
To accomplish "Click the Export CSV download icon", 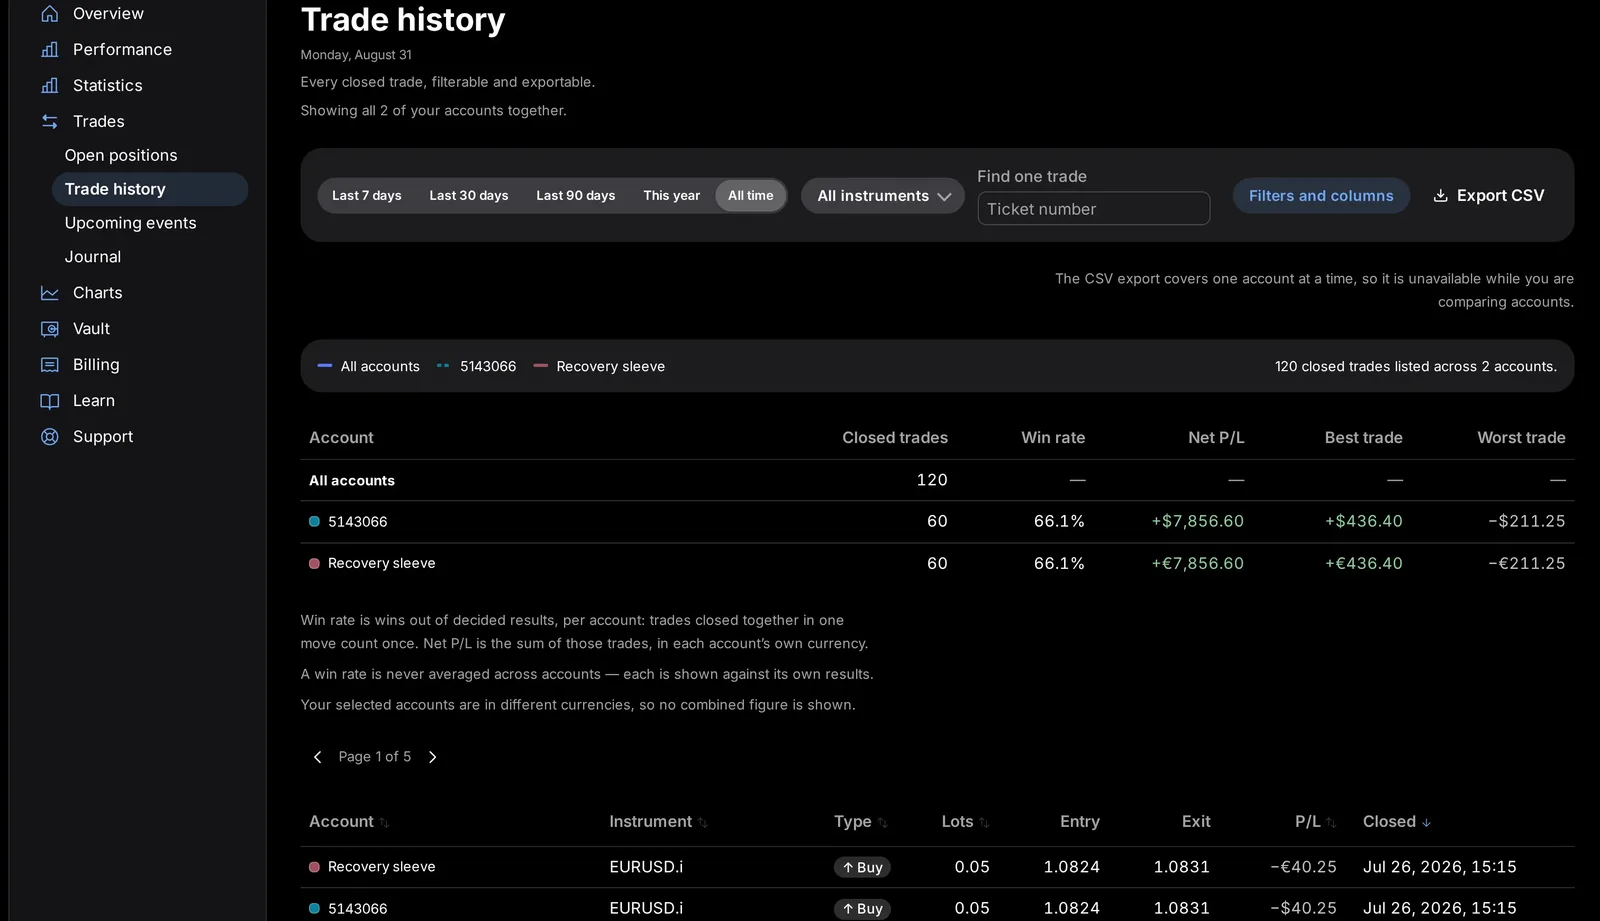I will tap(1440, 196).
